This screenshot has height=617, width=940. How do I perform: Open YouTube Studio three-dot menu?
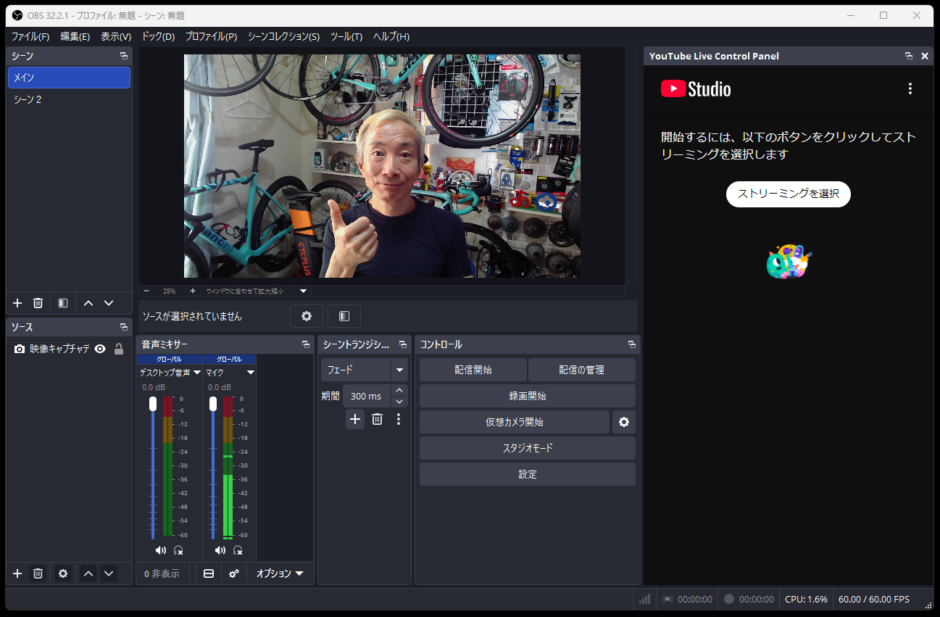(910, 89)
